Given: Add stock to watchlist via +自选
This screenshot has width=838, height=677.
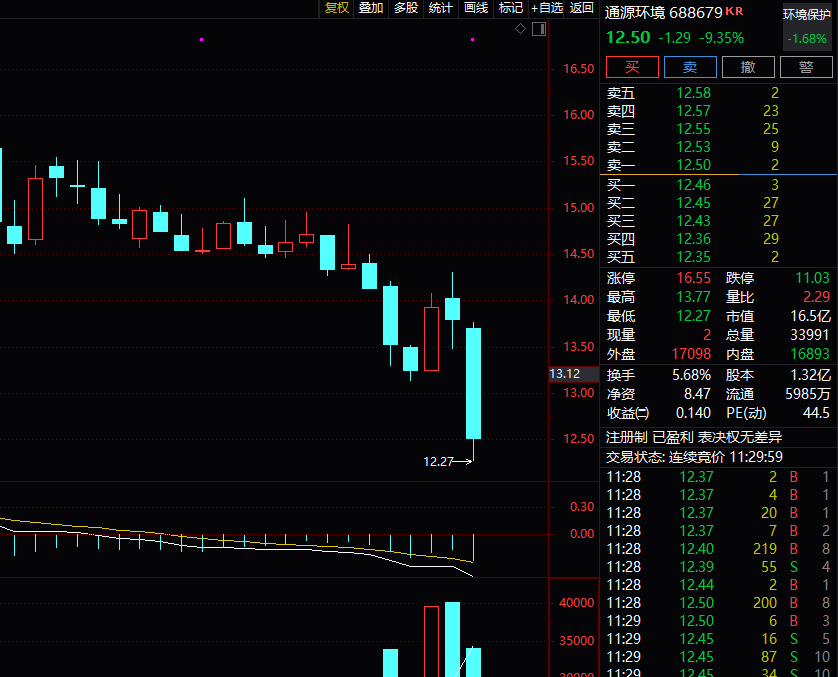Looking at the screenshot, I should 547,8.
